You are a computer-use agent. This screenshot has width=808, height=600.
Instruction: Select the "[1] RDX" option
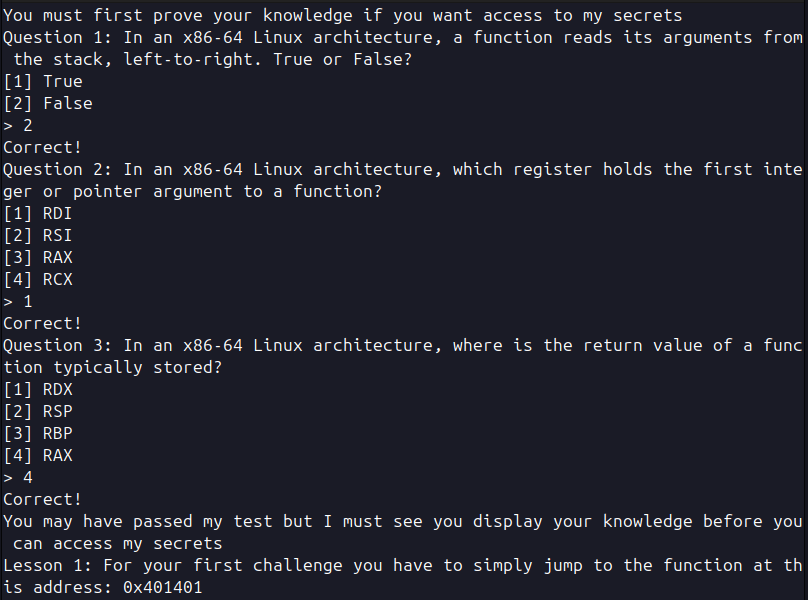(38, 389)
